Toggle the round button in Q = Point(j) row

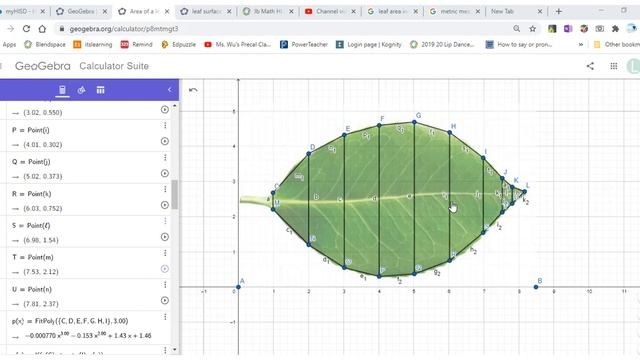point(164,173)
